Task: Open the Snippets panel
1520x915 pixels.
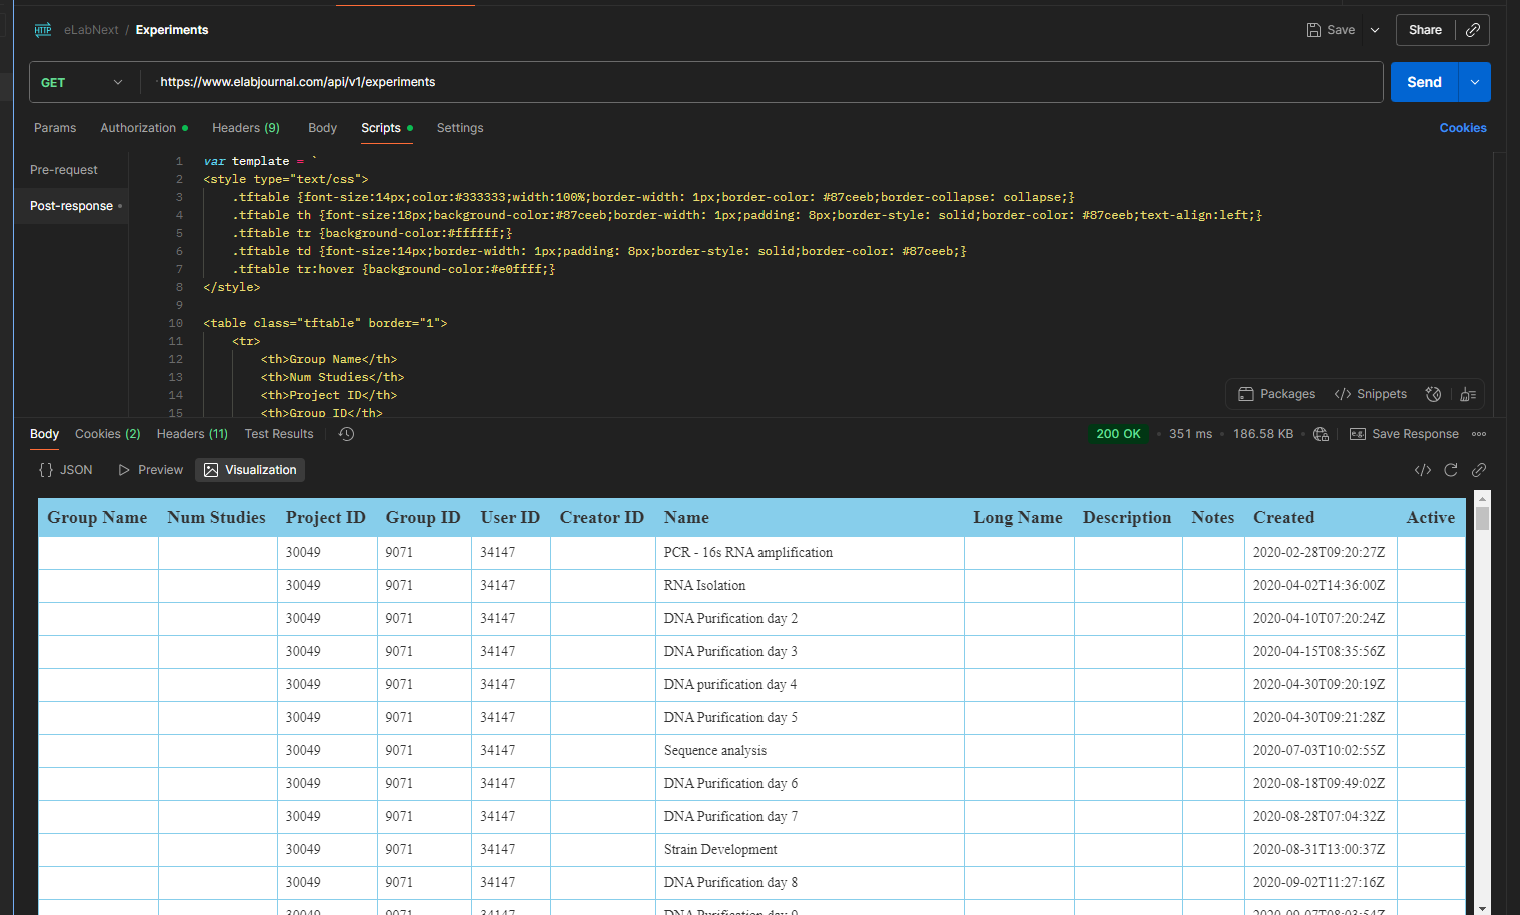Action: coord(1371,394)
